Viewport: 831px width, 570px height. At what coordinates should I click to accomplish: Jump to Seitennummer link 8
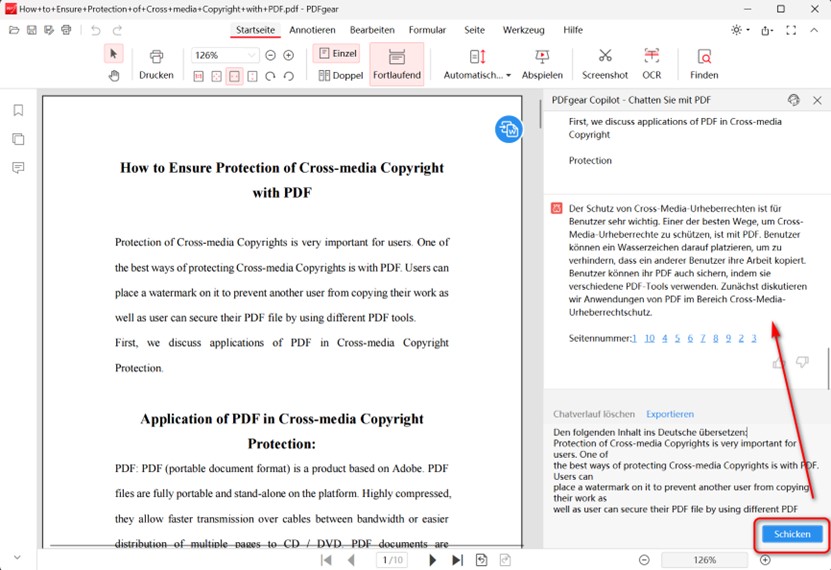[x=715, y=338]
